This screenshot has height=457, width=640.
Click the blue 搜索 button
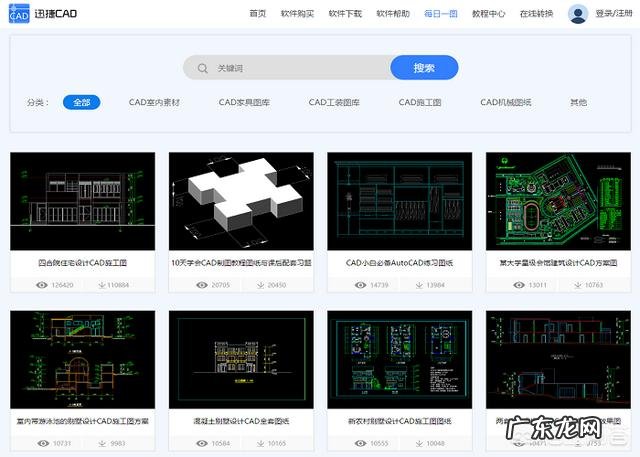coord(424,68)
